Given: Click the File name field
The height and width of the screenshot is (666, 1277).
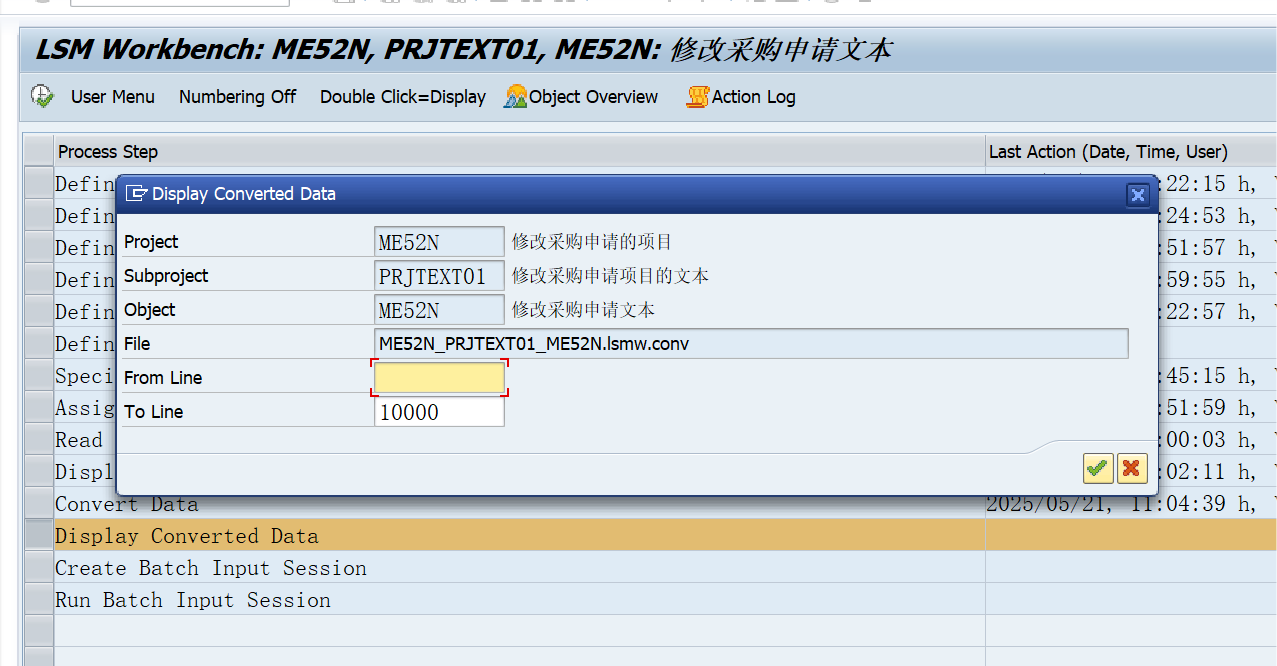Looking at the screenshot, I should tap(751, 343).
